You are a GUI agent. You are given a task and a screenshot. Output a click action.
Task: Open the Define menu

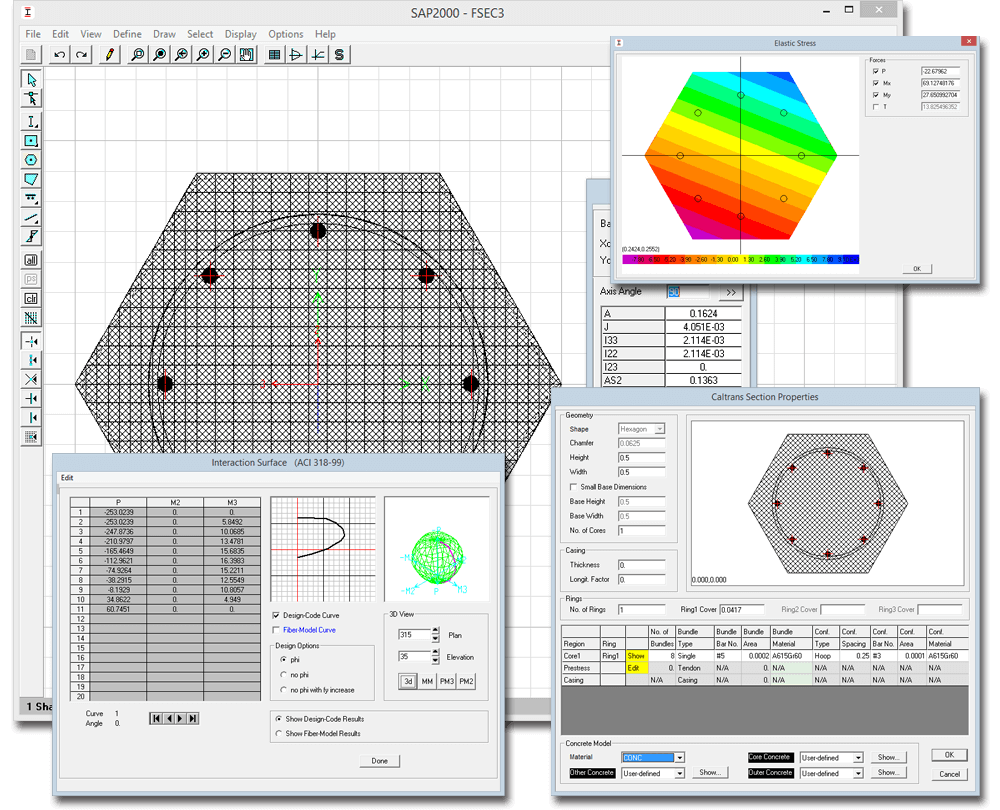tap(128, 34)
